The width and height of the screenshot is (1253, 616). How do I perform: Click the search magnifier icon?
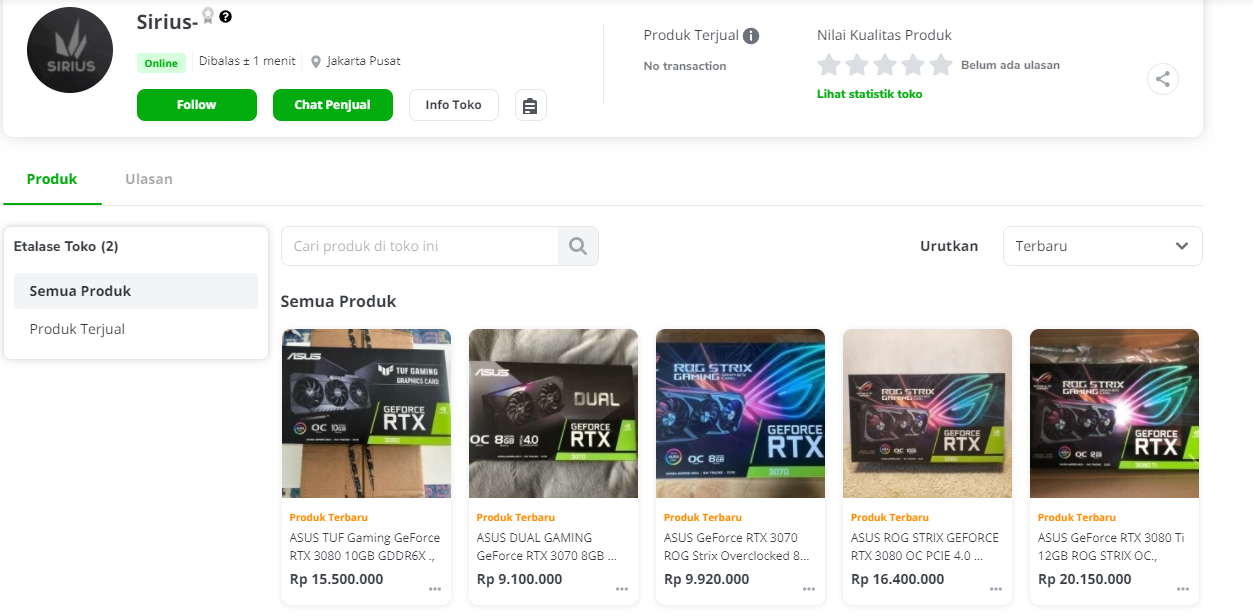coord(578,246)
